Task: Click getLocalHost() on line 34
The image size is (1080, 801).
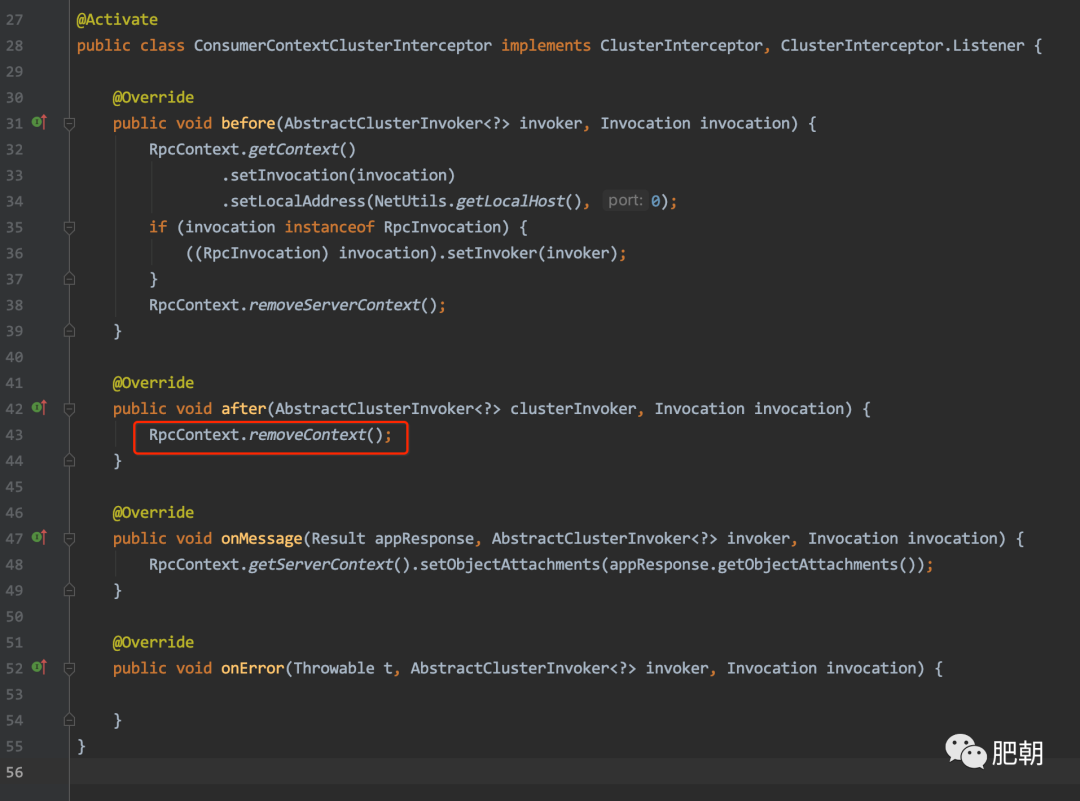Action: [x=519, y=201]
